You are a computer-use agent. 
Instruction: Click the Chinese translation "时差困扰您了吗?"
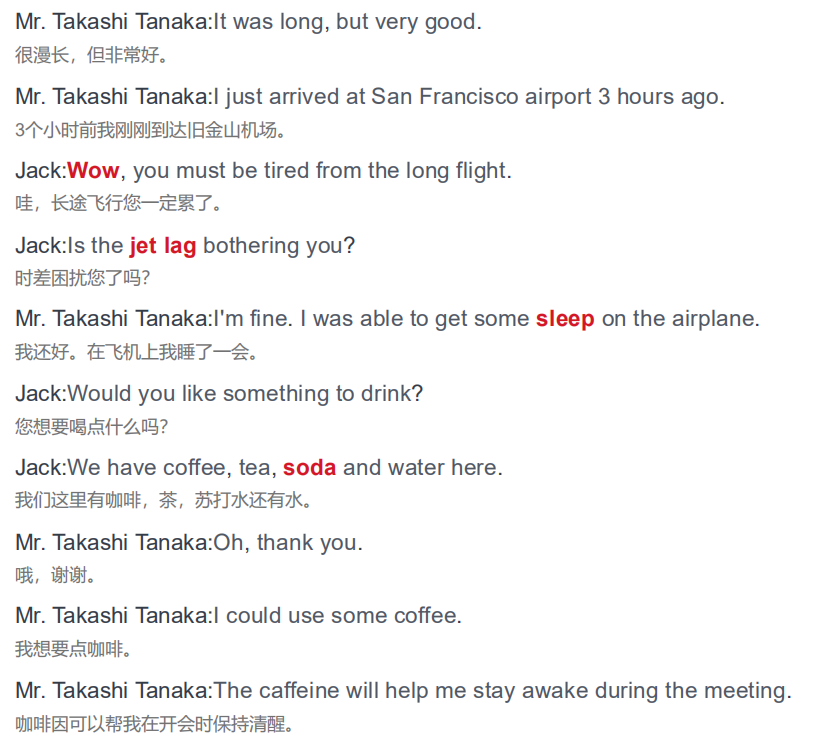(82, 278)
